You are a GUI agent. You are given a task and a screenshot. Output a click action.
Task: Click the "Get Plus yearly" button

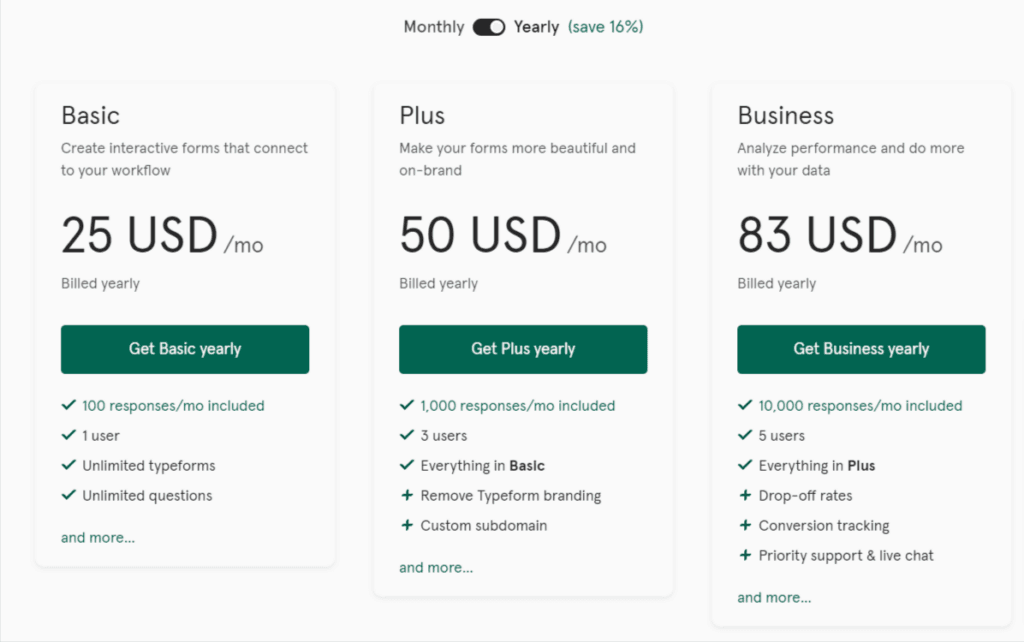[x=522, y=349]
